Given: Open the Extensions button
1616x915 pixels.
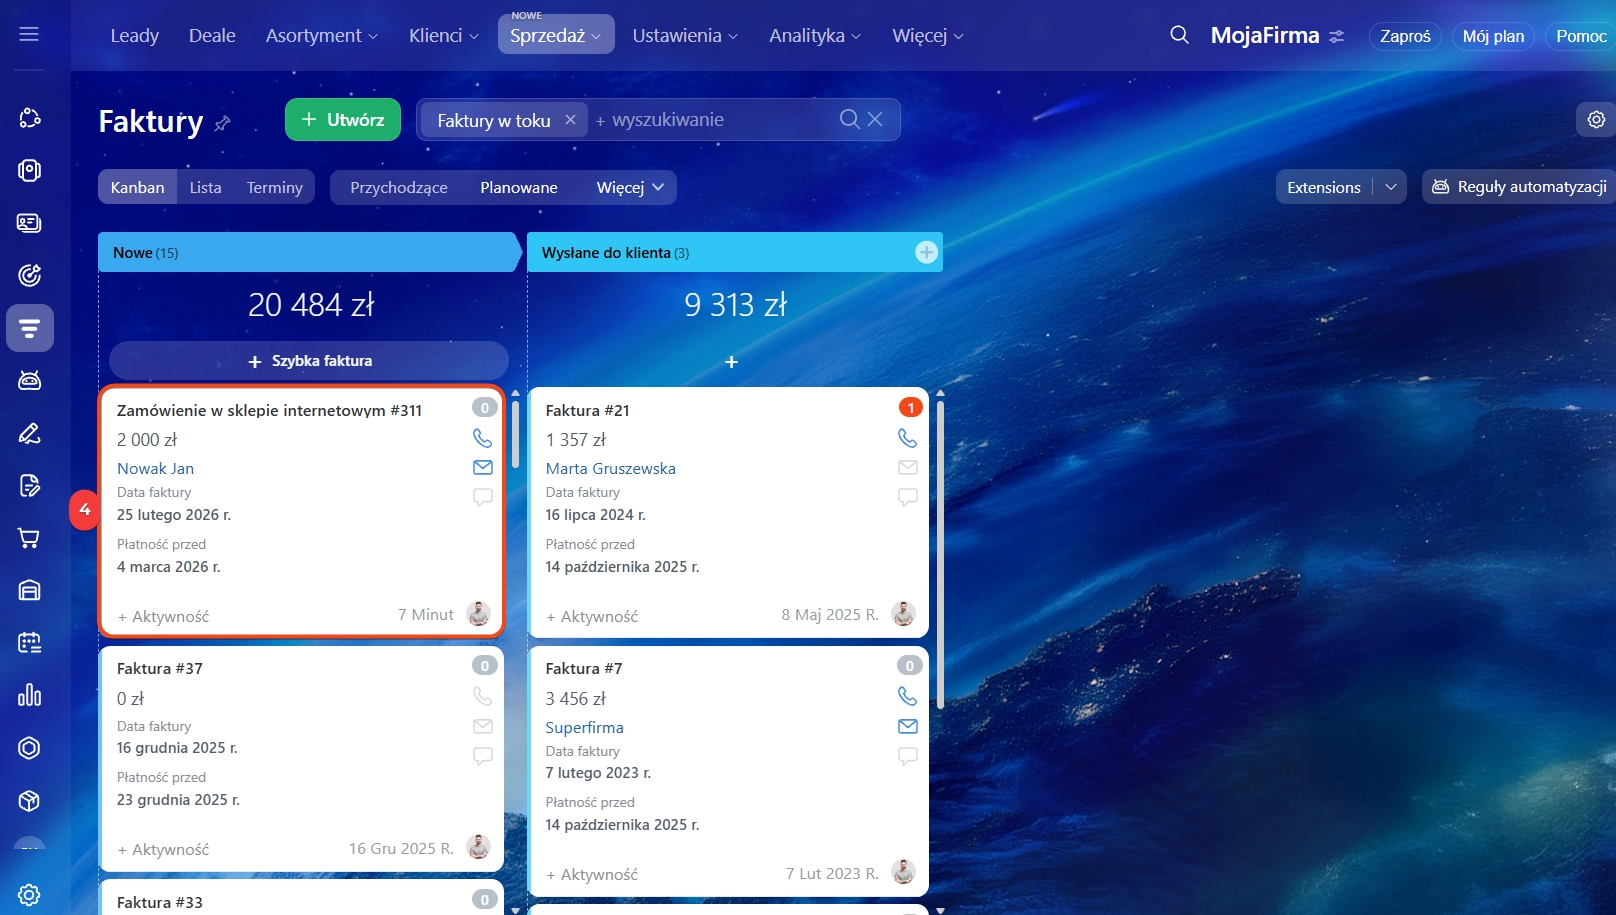Looking at the screenshot, I should (1324, 187).
